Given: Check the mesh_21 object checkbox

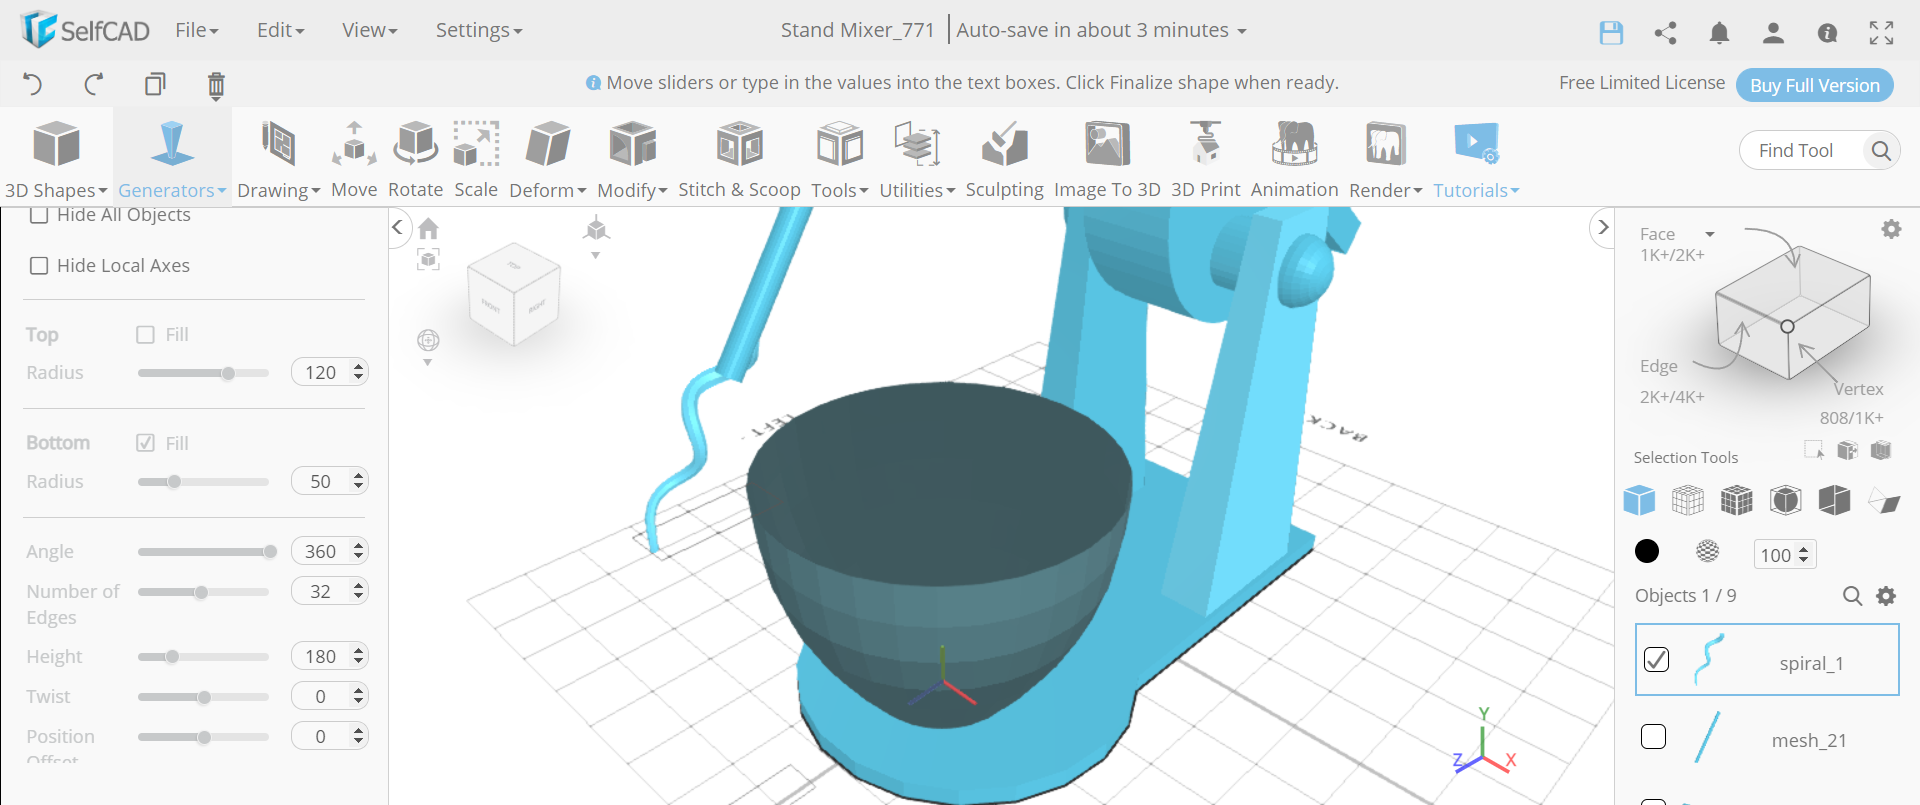Looking at the screenshot, I should tap(1653, 736).
